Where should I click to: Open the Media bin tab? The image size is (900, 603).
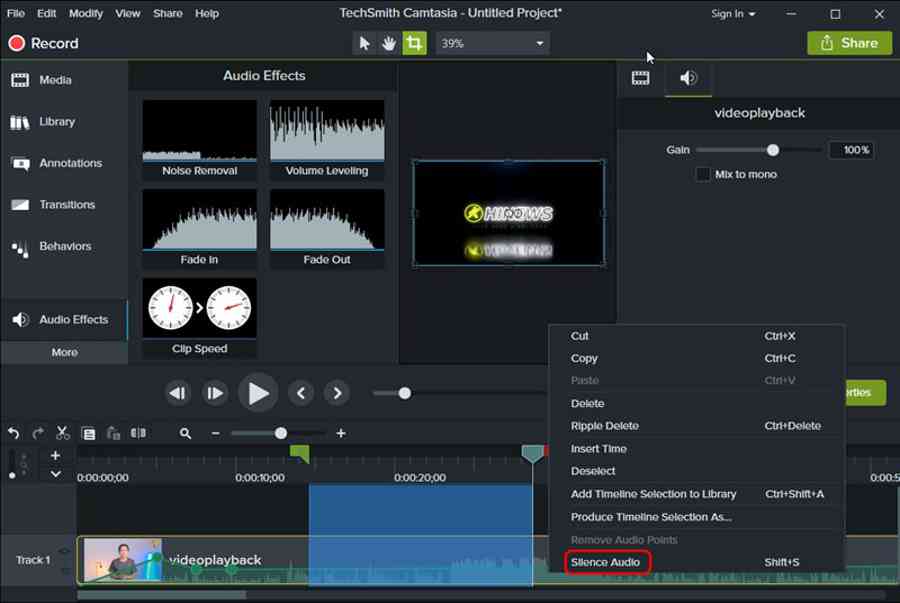tap(64, 80)
